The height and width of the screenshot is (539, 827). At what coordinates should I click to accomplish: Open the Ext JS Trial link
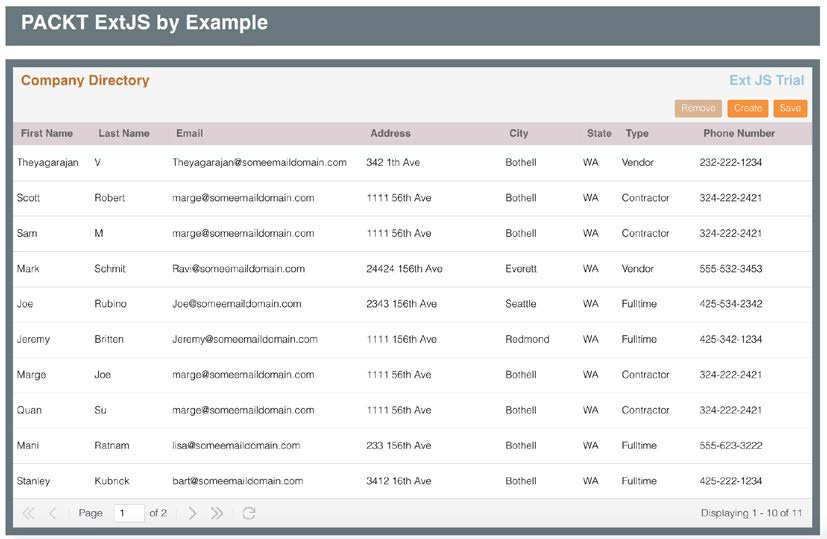(x=766, y=80)
